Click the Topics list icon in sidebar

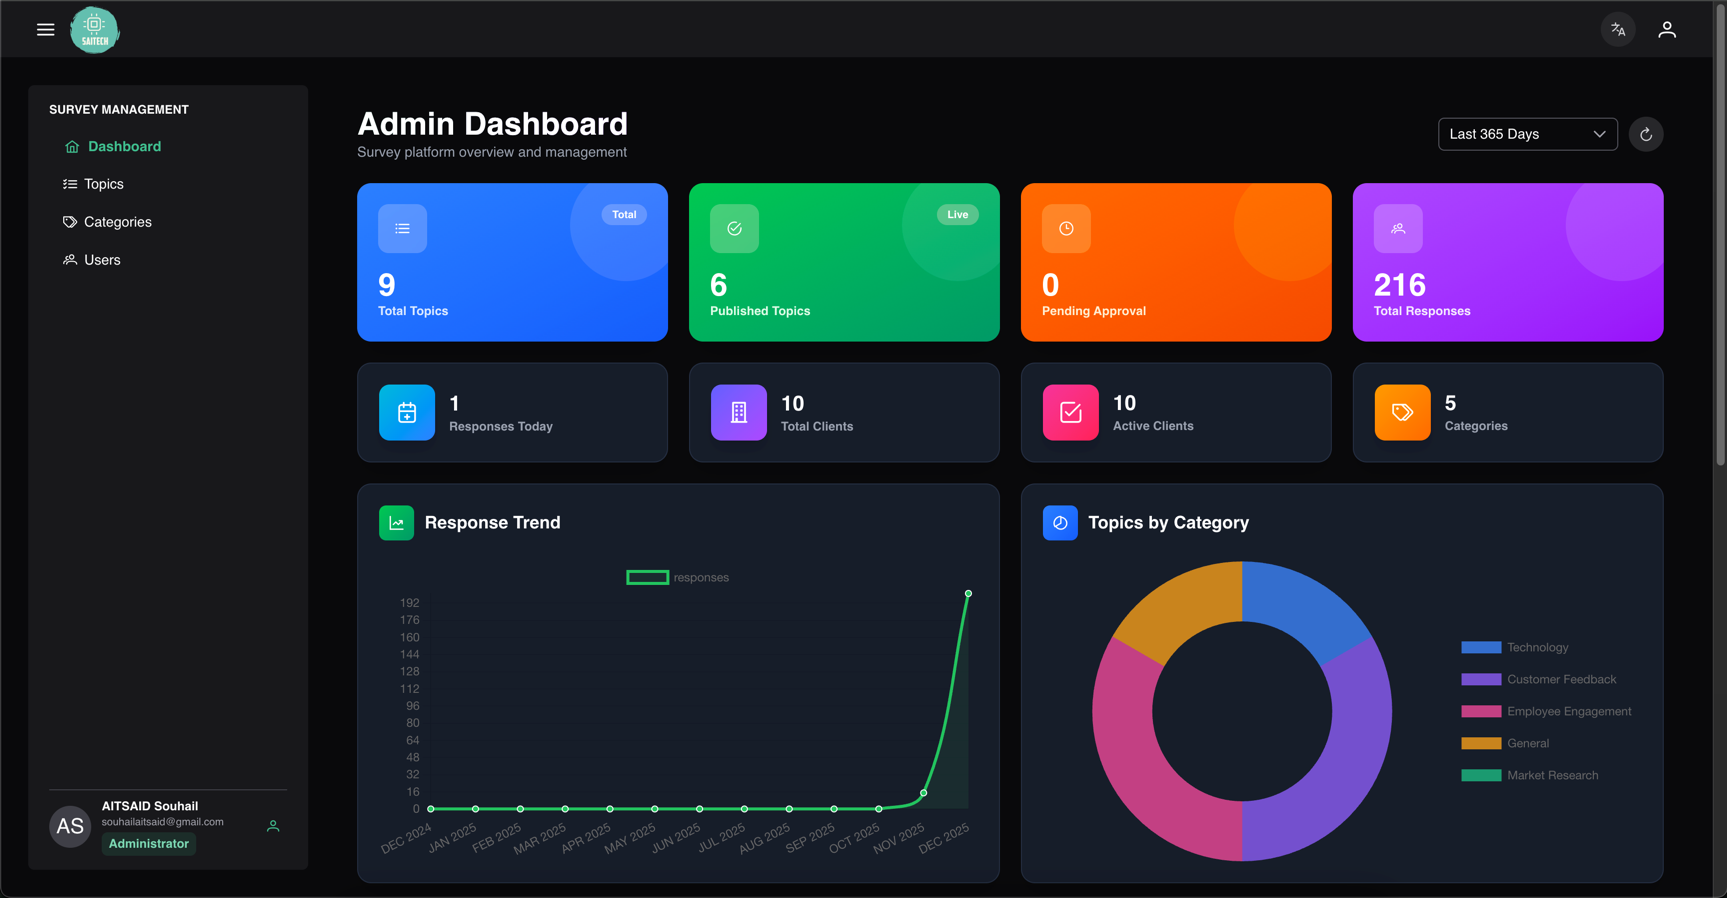pos(70,184)
